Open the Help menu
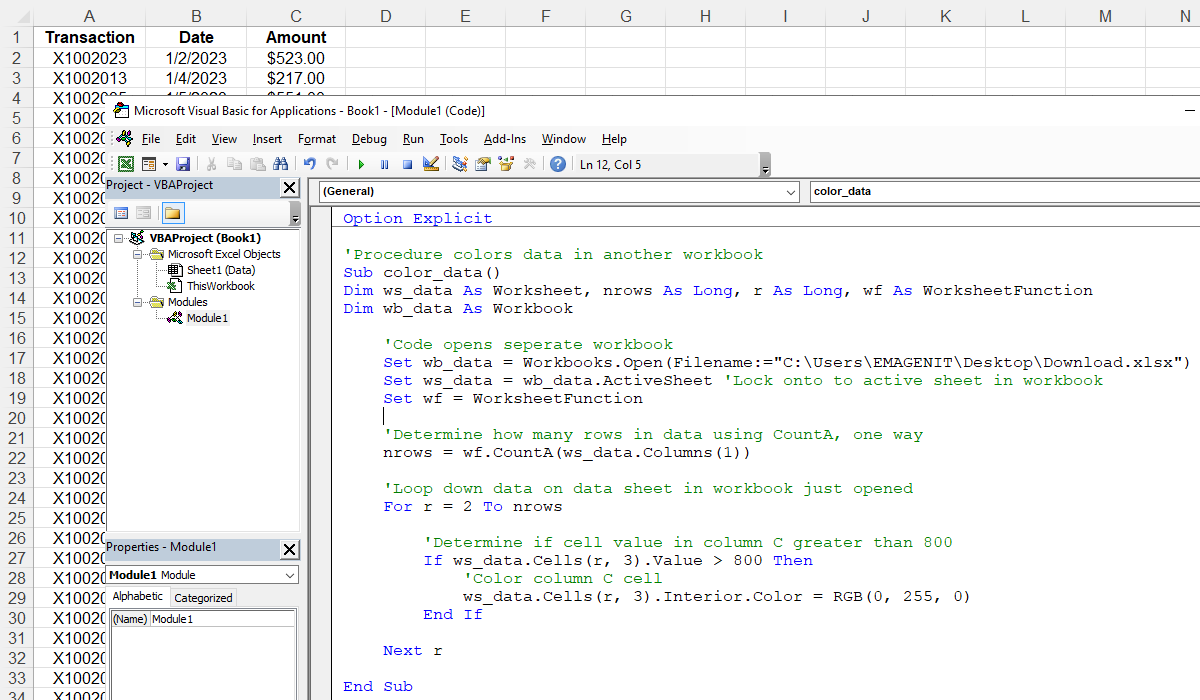 (614, 139)
